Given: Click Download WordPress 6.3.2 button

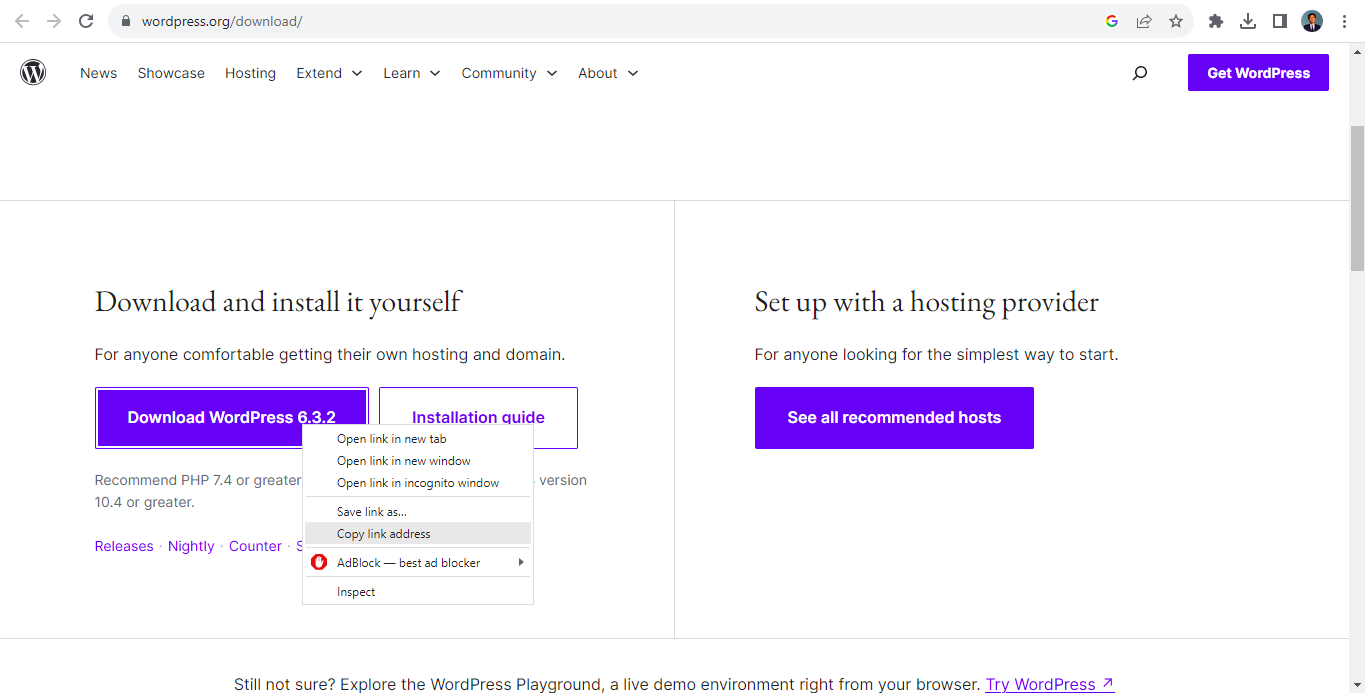Looking at the screenshot, I should coord(232,417).
